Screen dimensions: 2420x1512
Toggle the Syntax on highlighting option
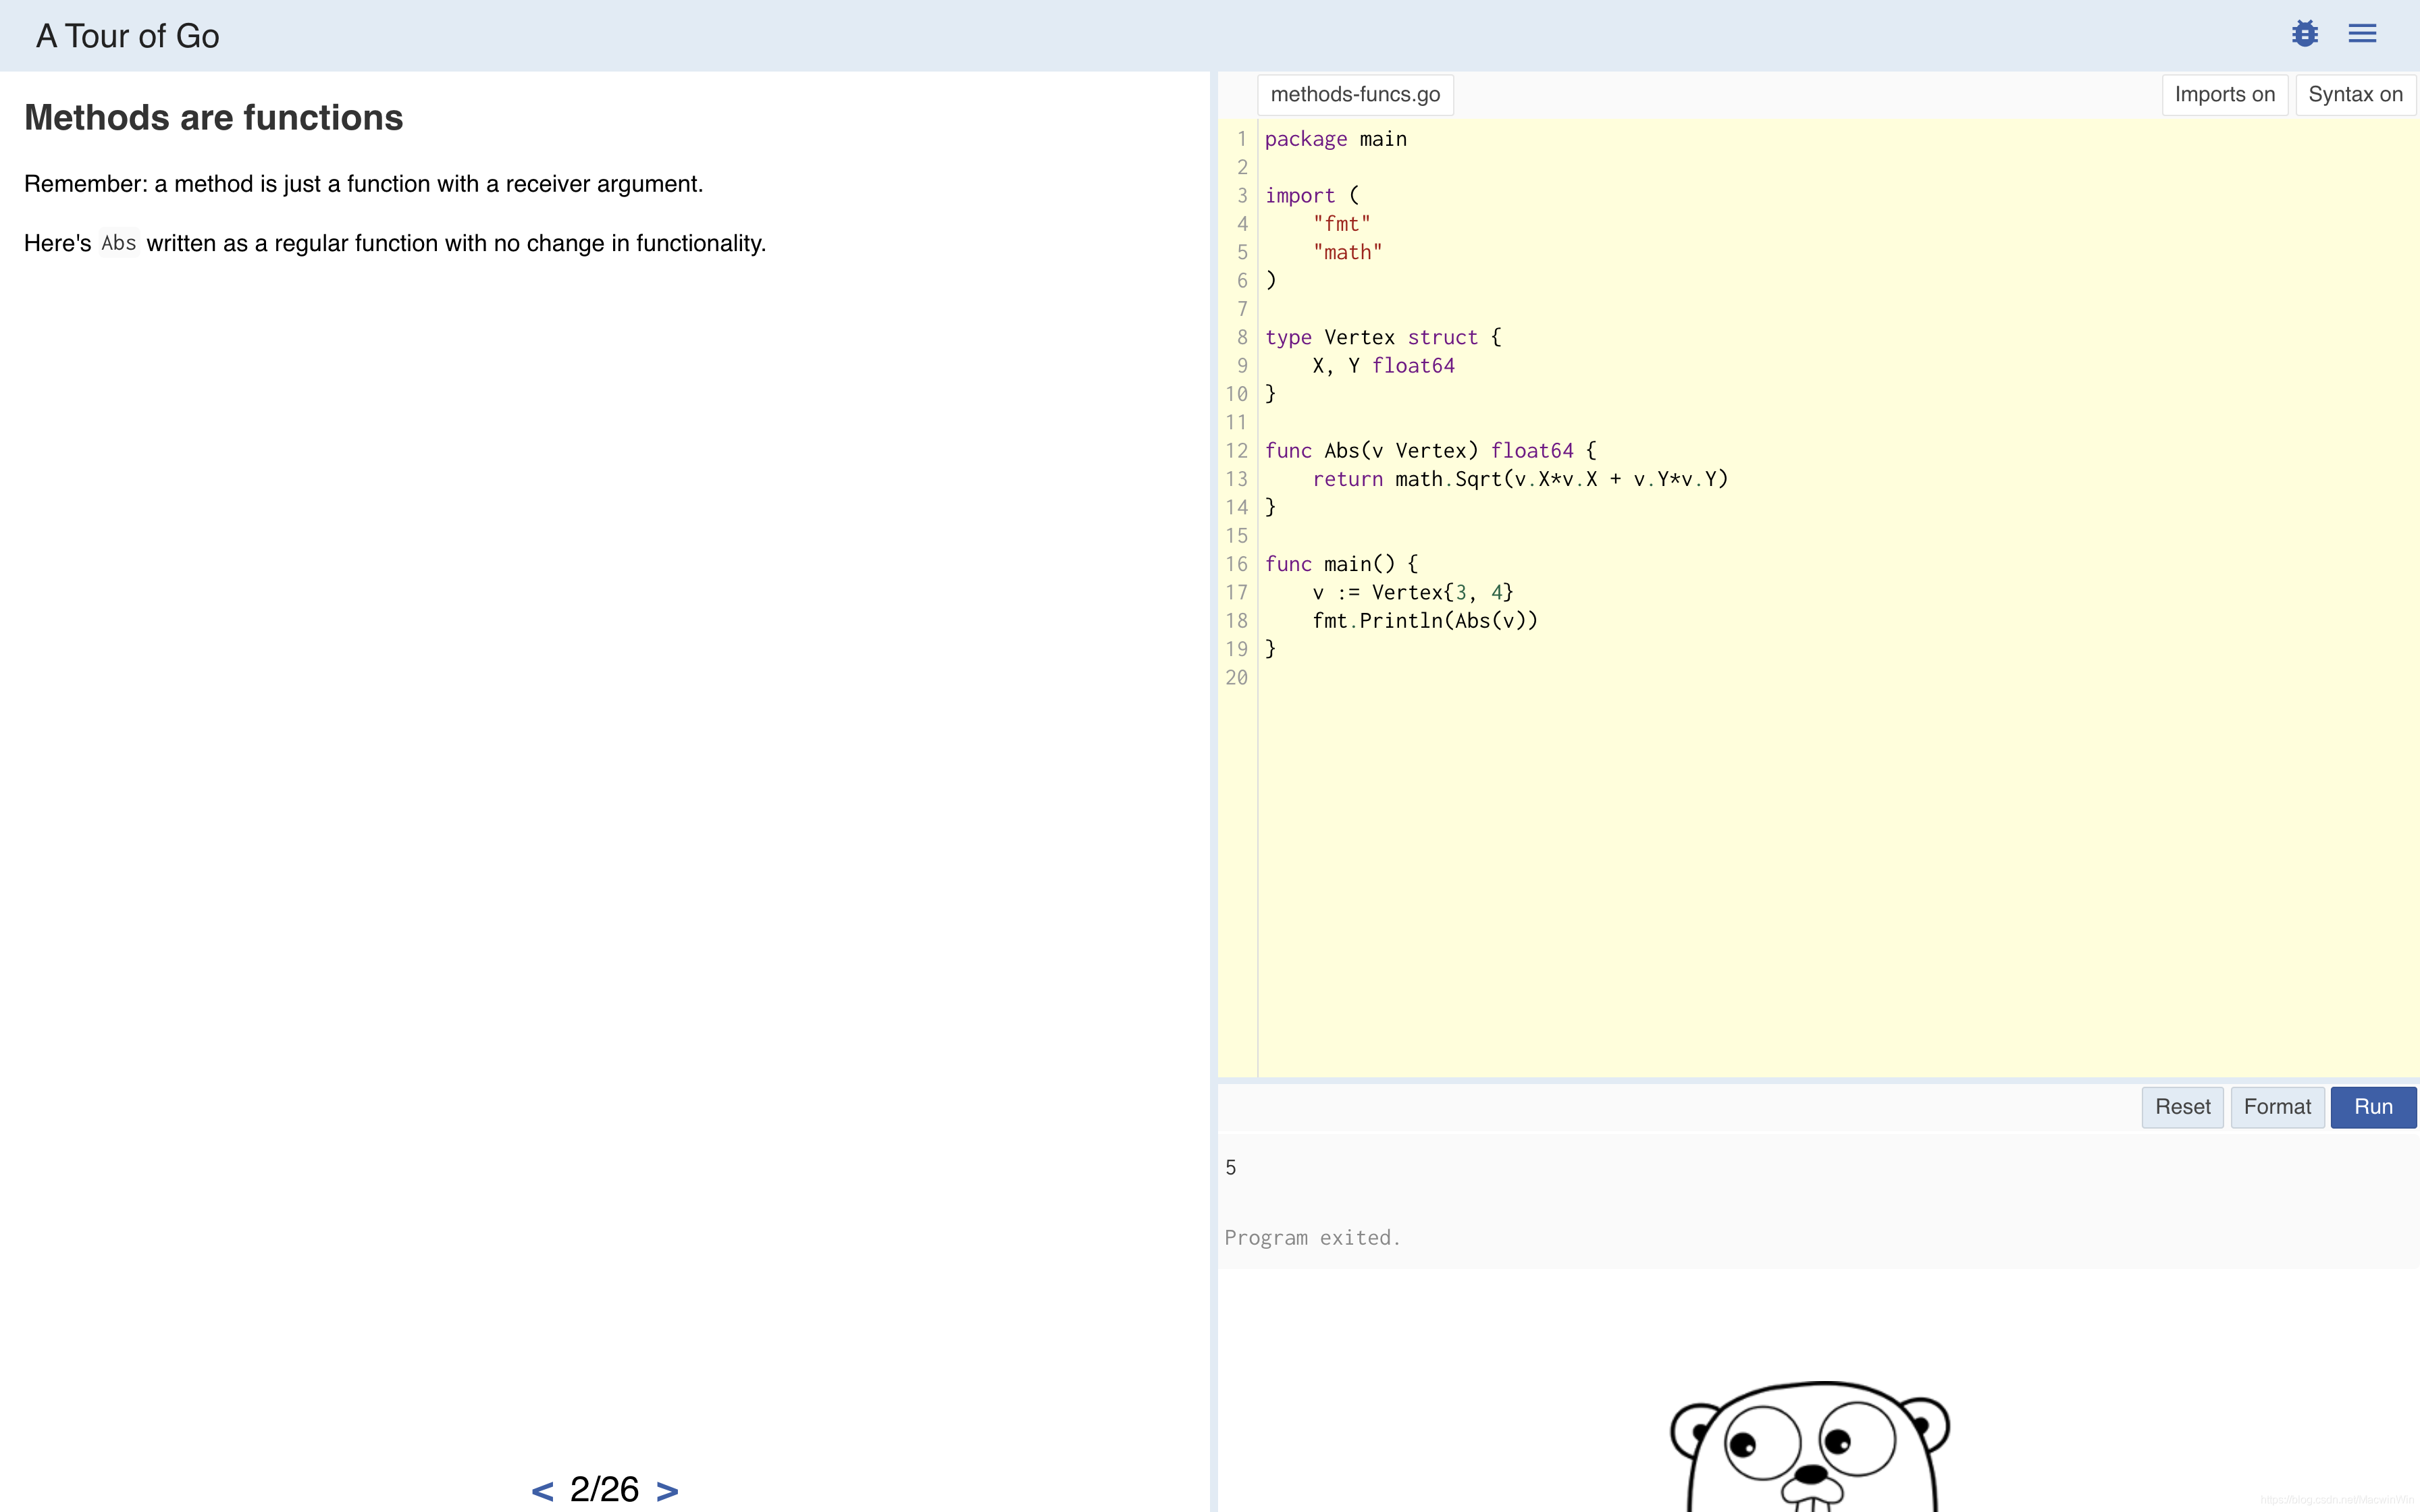2355,95
